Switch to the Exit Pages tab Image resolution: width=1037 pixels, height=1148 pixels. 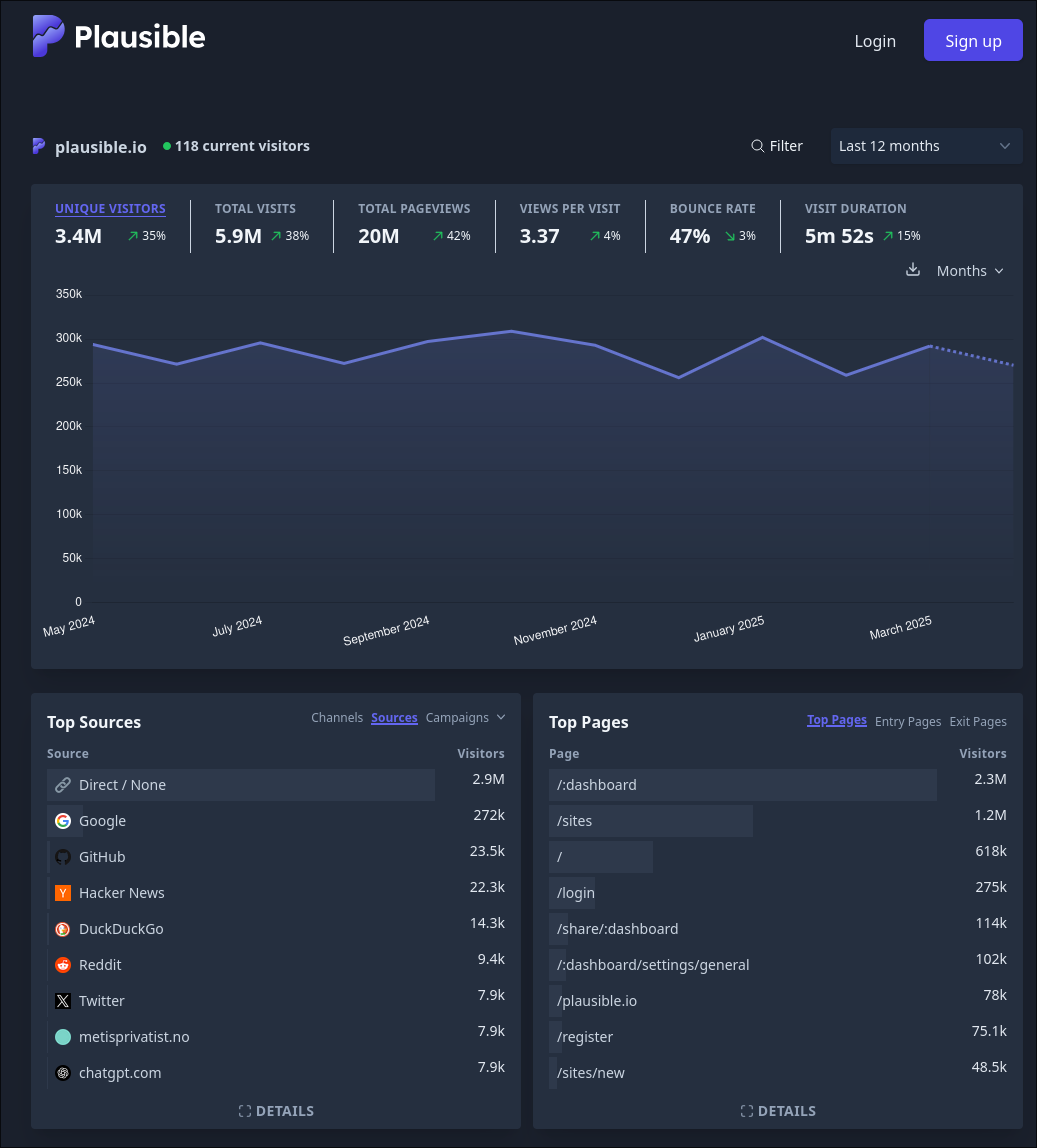tap(978, 721)
